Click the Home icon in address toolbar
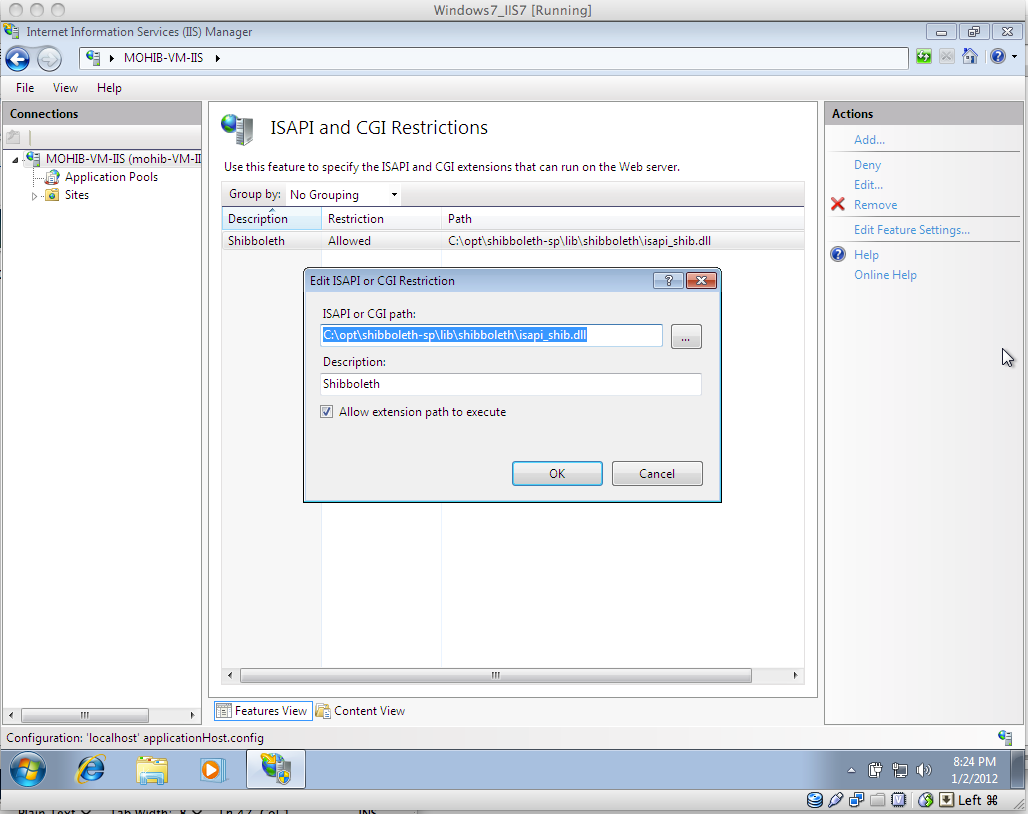 (x=969, y=57)
